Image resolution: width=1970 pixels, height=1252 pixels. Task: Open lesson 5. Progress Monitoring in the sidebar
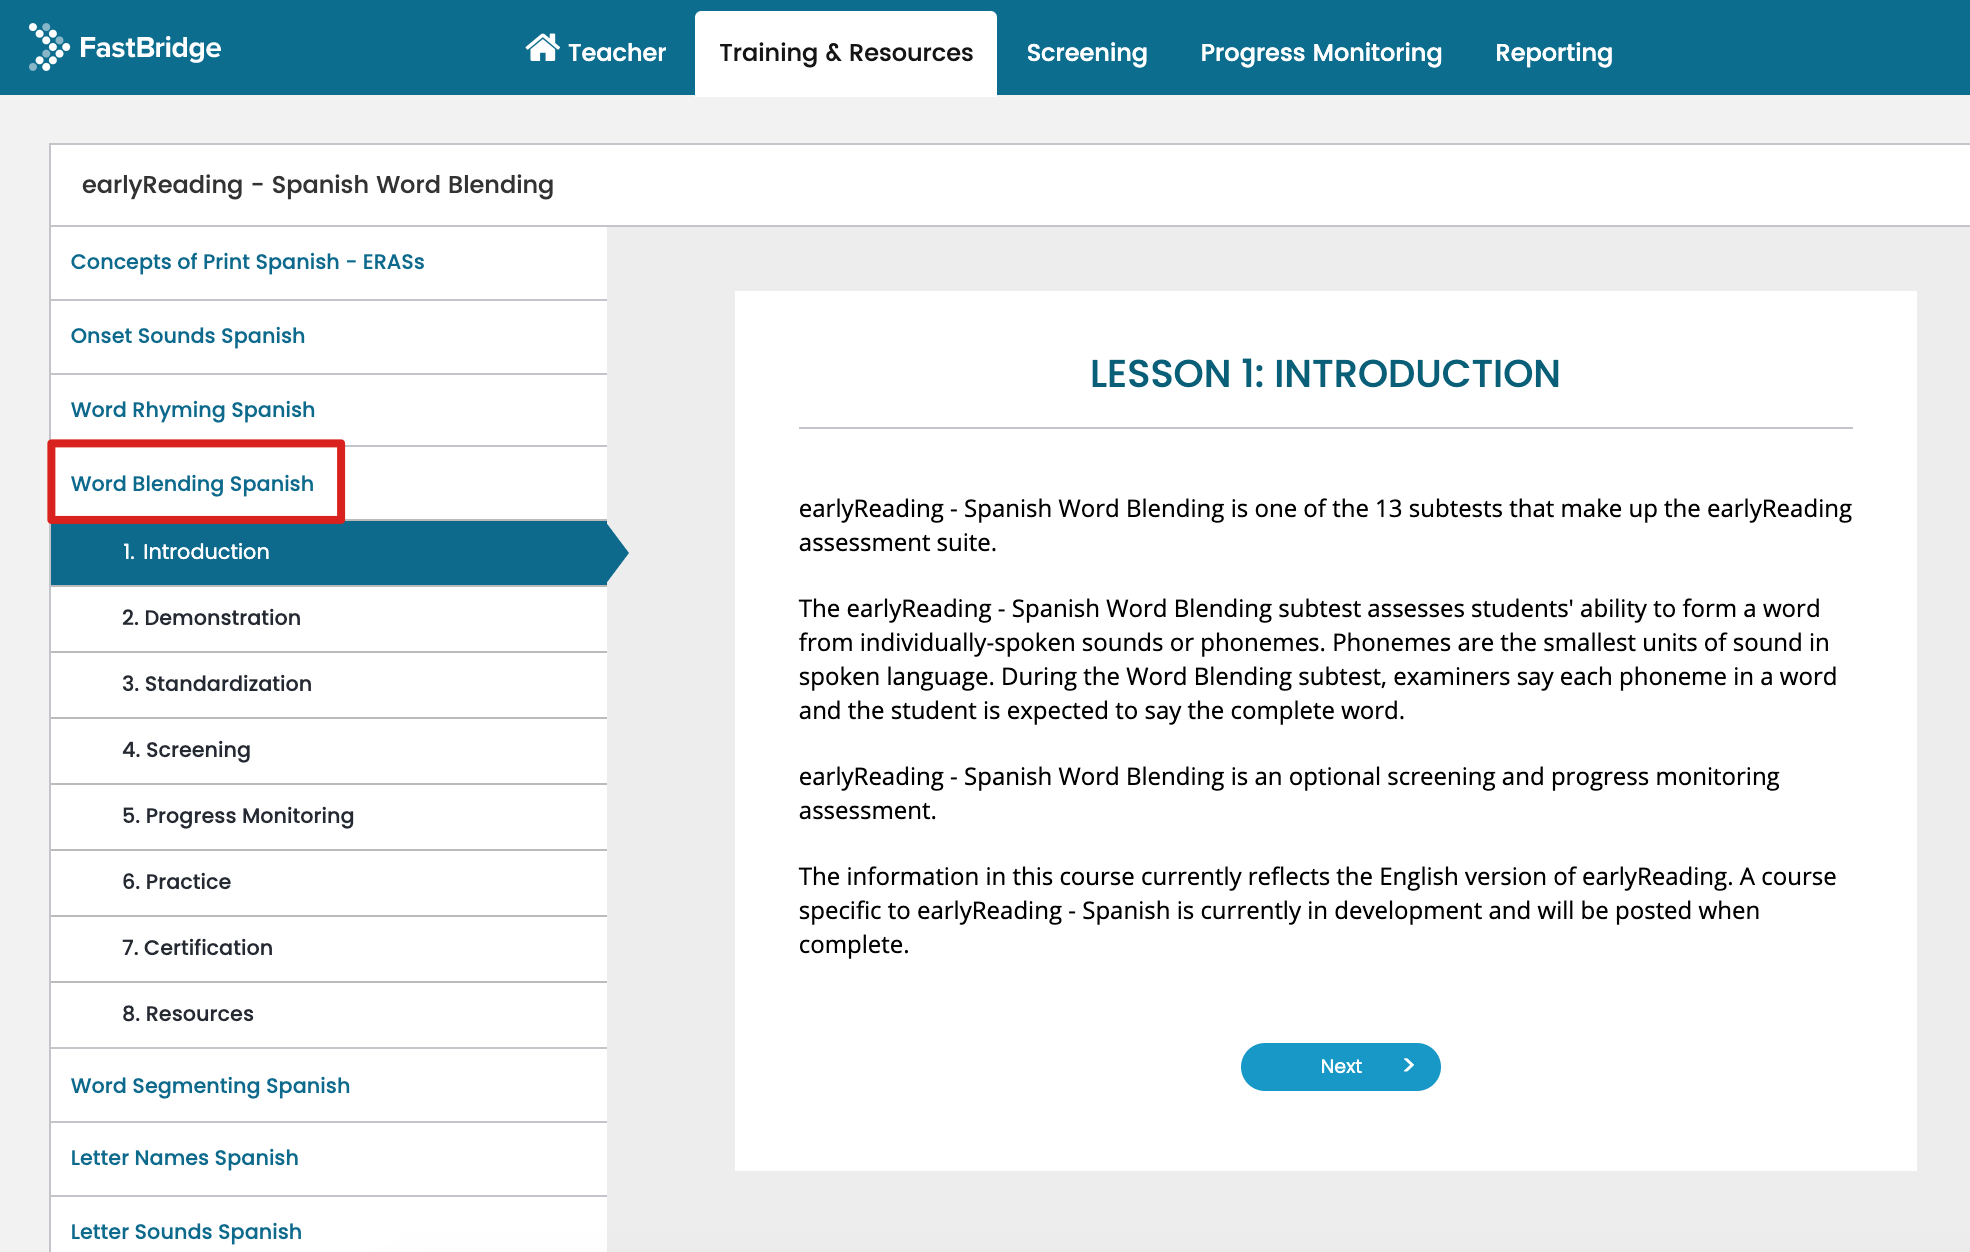click(x=328, y=816)
